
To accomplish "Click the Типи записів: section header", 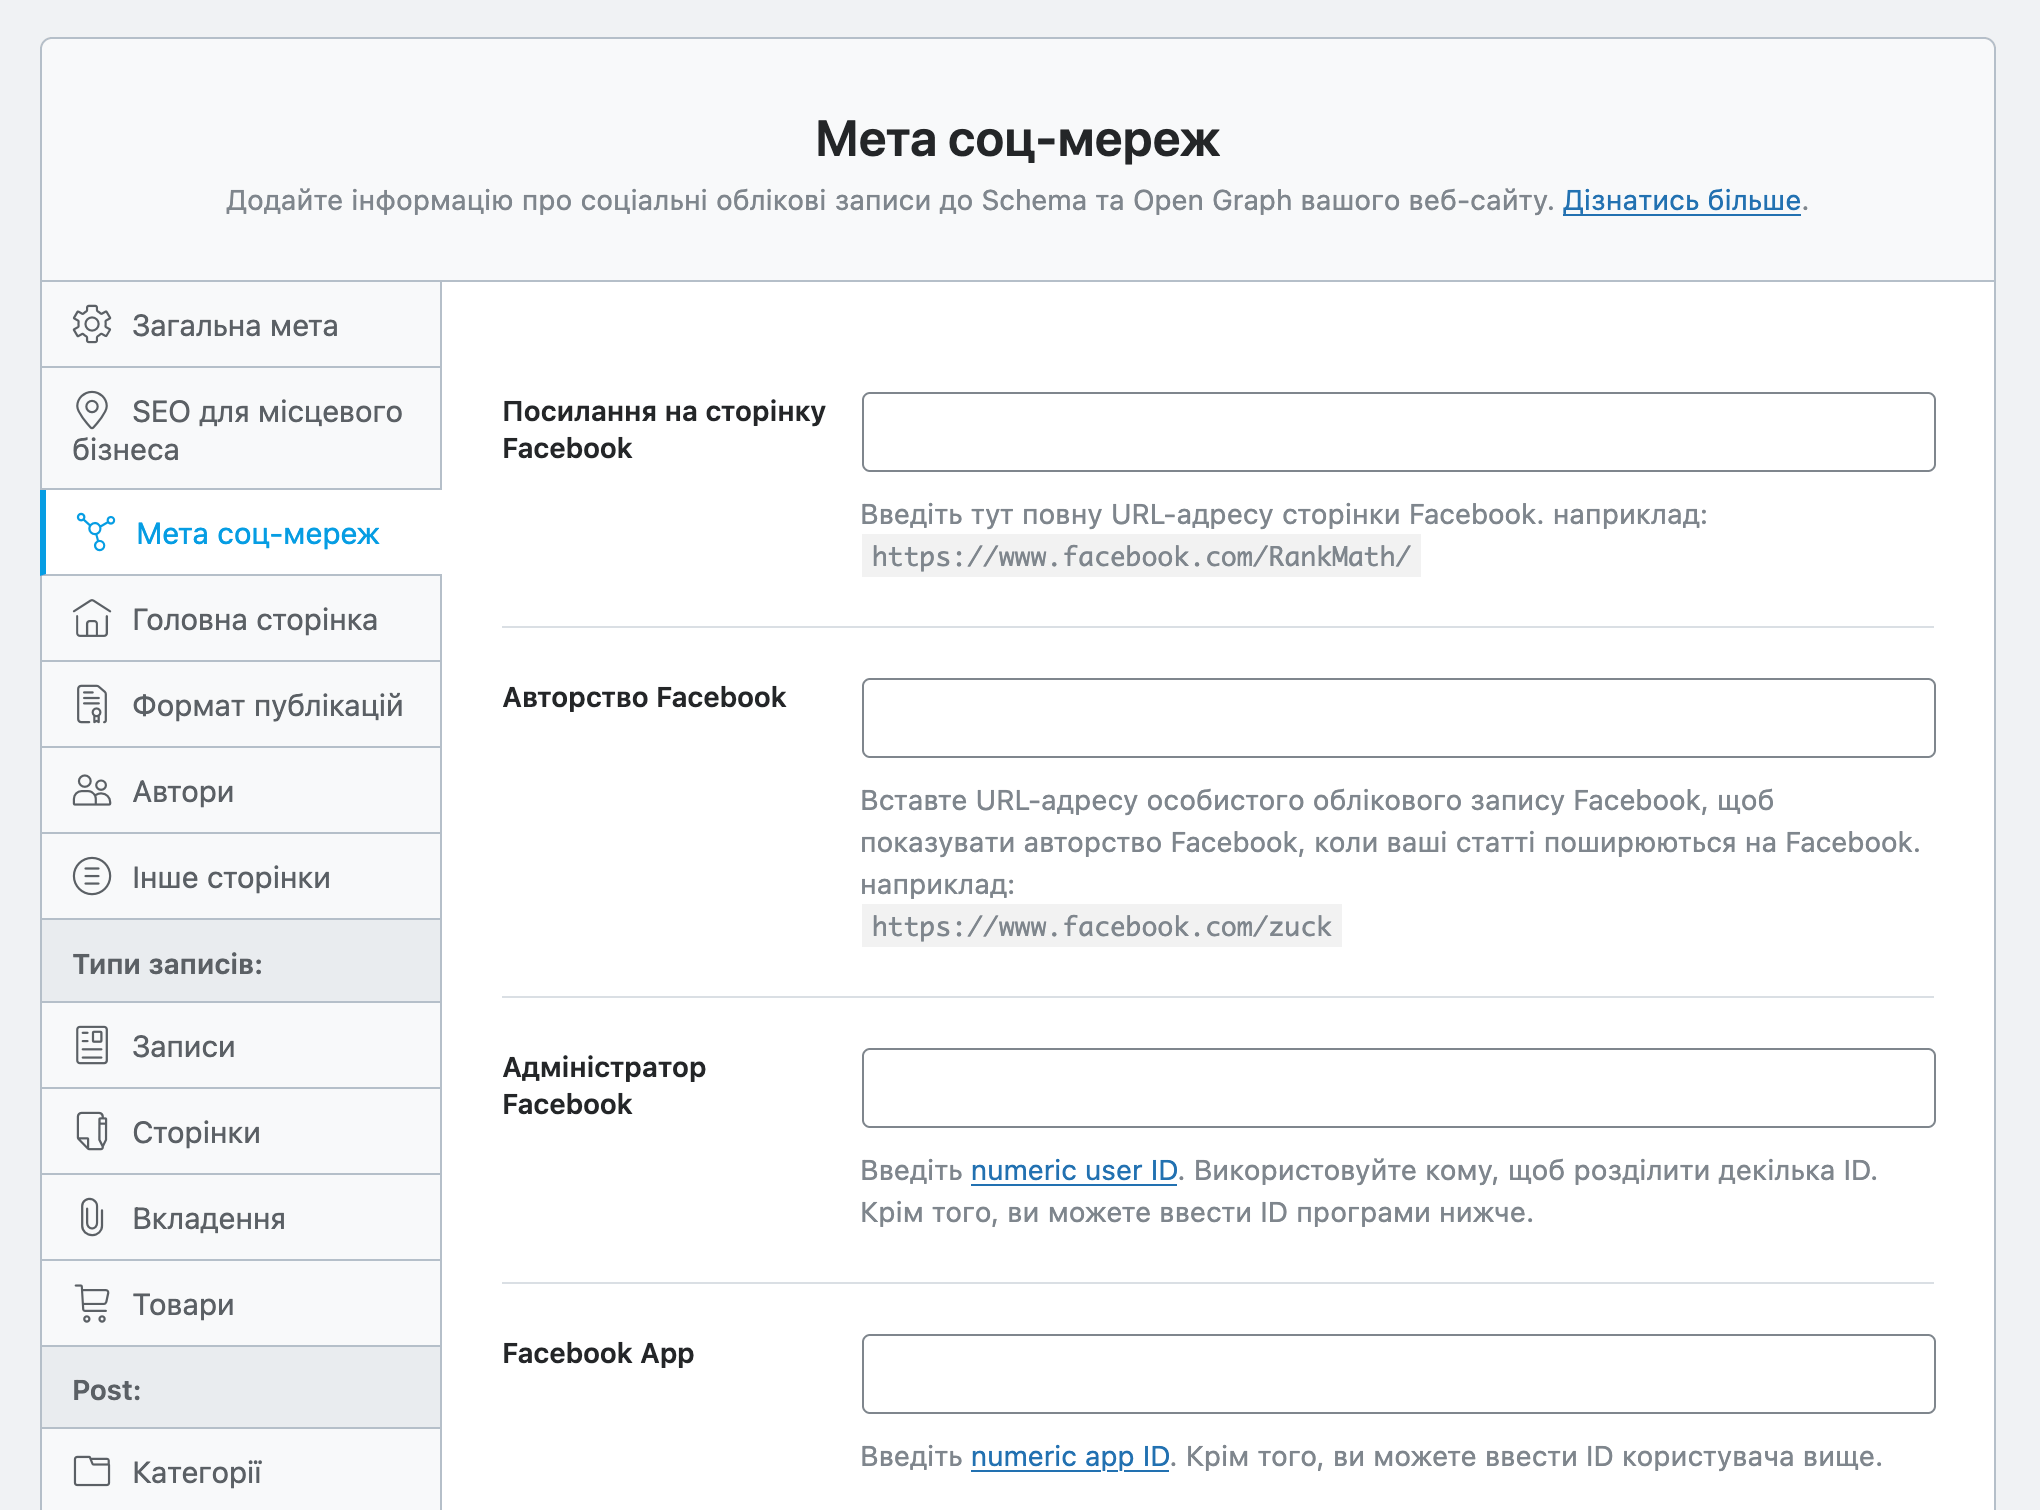I will [241, 963].
